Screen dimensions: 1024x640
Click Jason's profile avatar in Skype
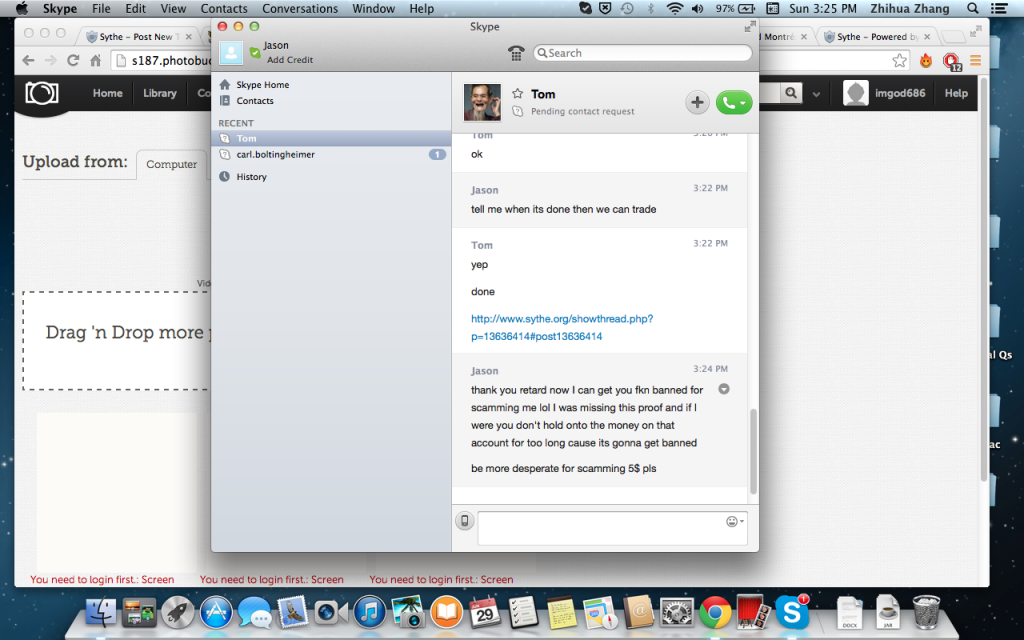(231, 53)
